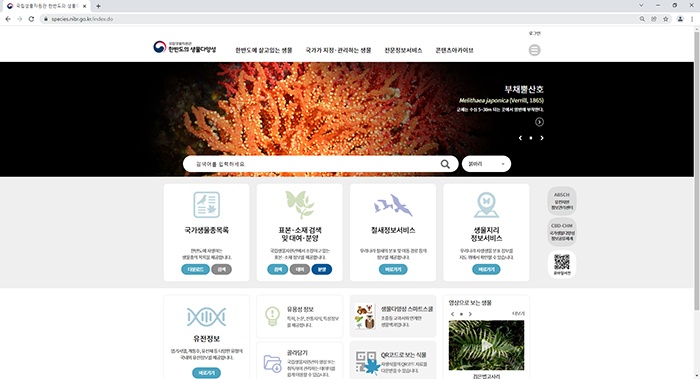Next video arrow in 영상으로 보는 생물
The height and width of the screenshot is (379, 700).
click(470, 314)
